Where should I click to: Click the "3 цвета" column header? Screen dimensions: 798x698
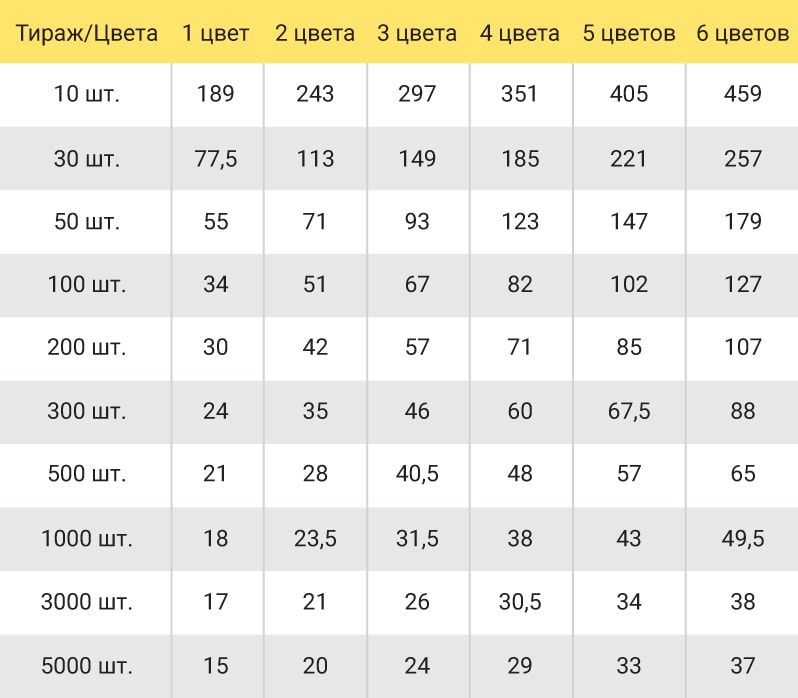(x=417, y=34)
